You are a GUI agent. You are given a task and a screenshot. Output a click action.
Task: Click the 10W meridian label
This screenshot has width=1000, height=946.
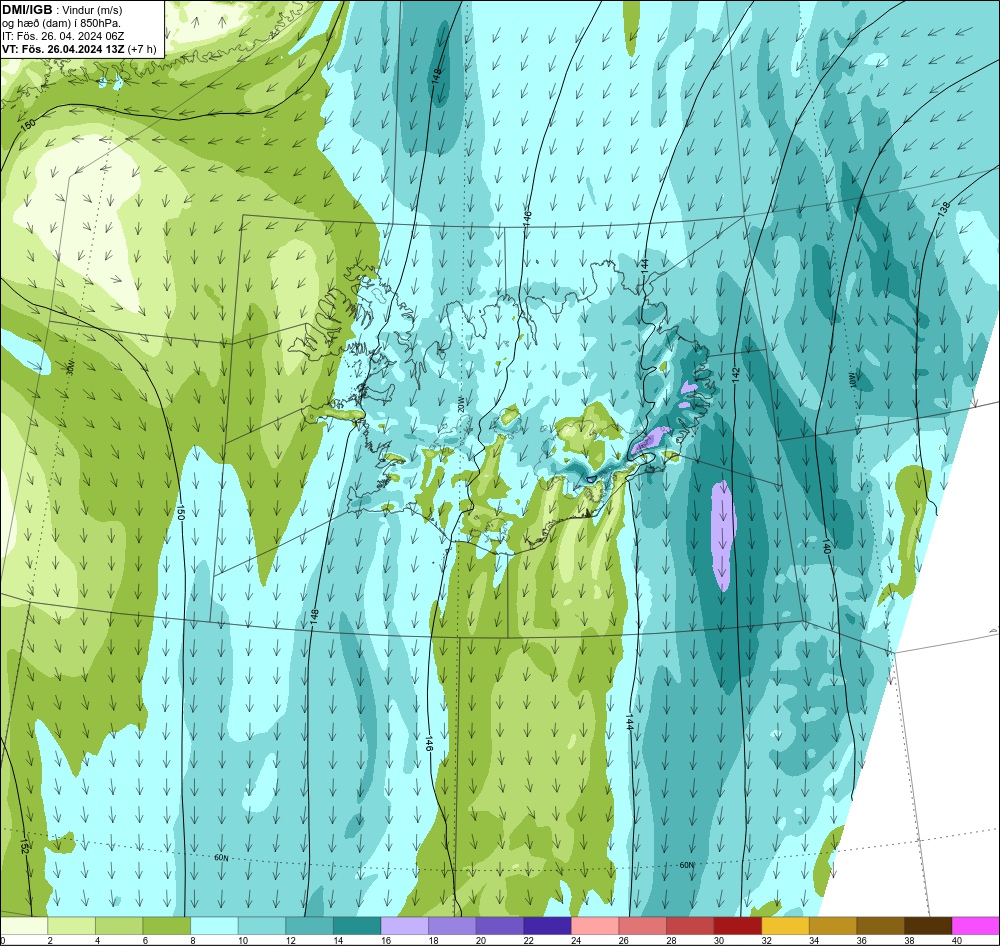click(x=852, y=380)
